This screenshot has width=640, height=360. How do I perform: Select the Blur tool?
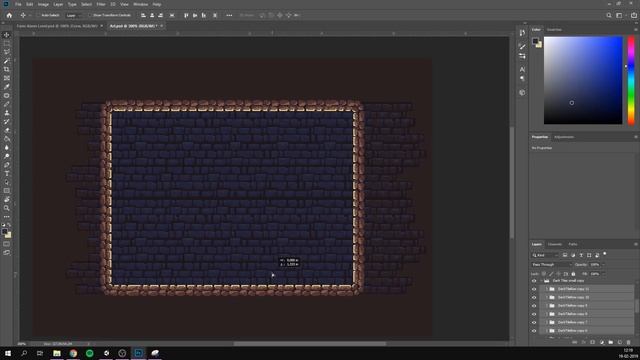pyautogui.click(x=7, y=147)
